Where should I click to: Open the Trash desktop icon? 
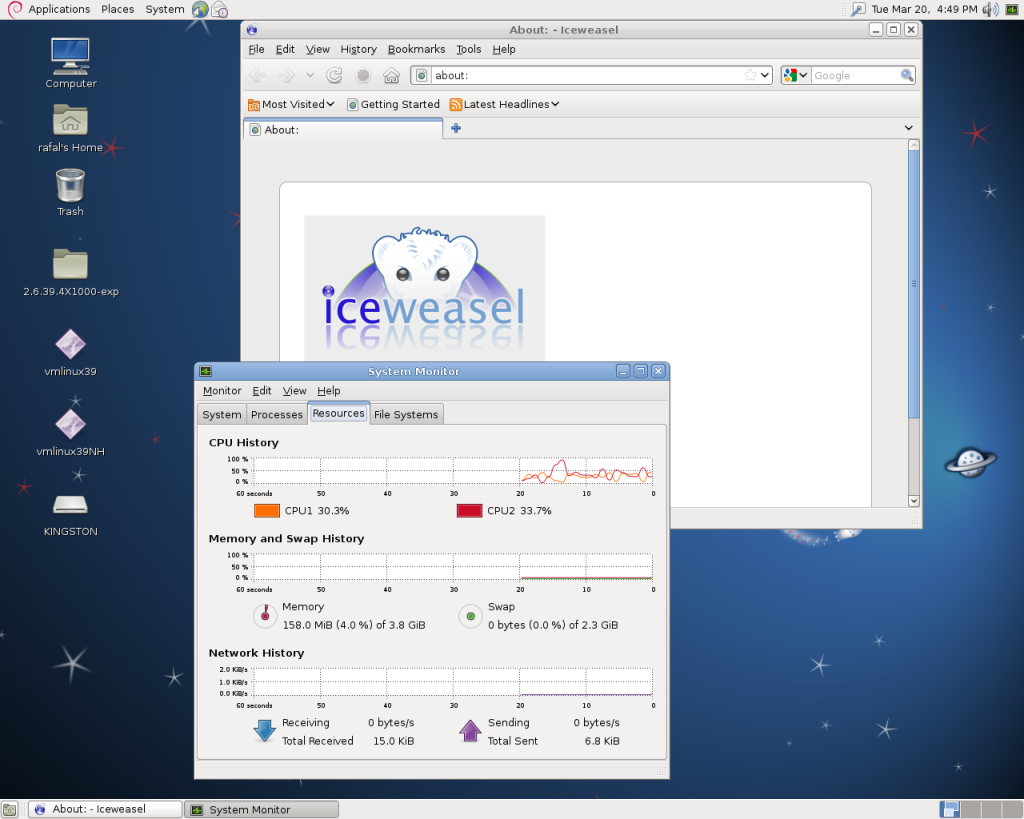pyautogui.click(x=71, y=193)
